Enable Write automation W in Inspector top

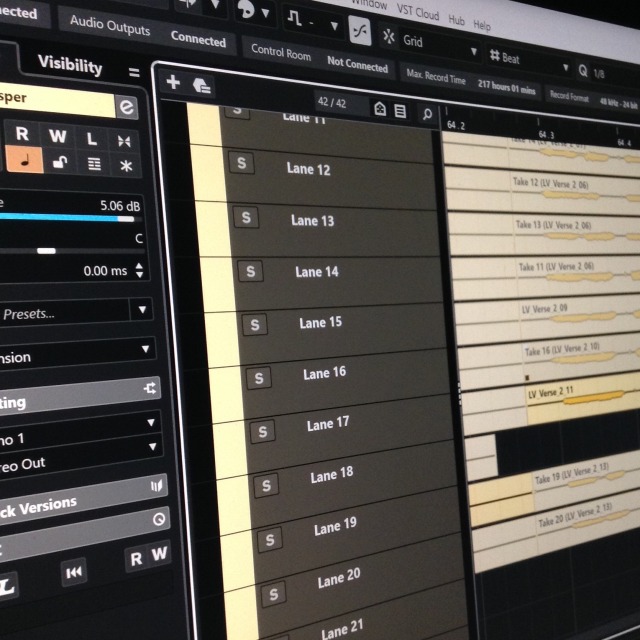pos(57,135)
